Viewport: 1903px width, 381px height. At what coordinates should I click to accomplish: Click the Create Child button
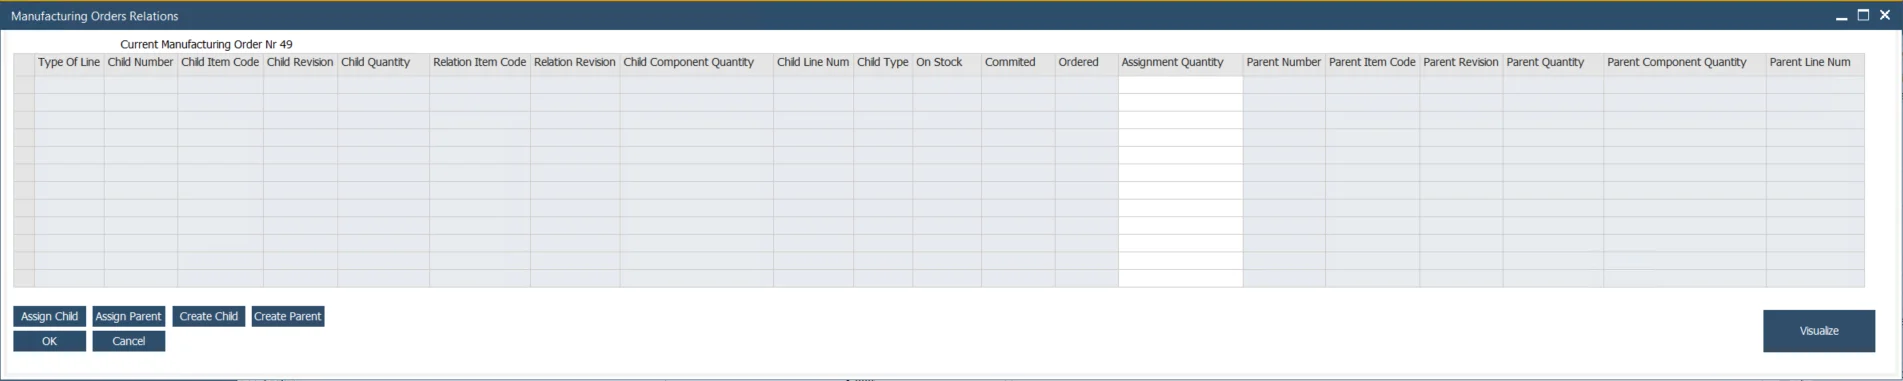pyautogui.click(x=208, y=316)
